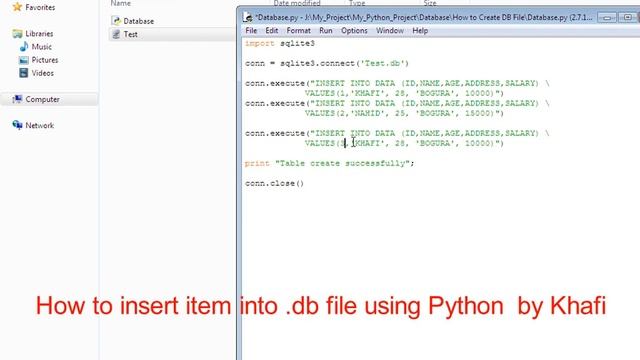This screenshot has width=640, height=360.
Task: Select Computer in the navigation pane
Action: pyautogui.click(x=42, y=99)
